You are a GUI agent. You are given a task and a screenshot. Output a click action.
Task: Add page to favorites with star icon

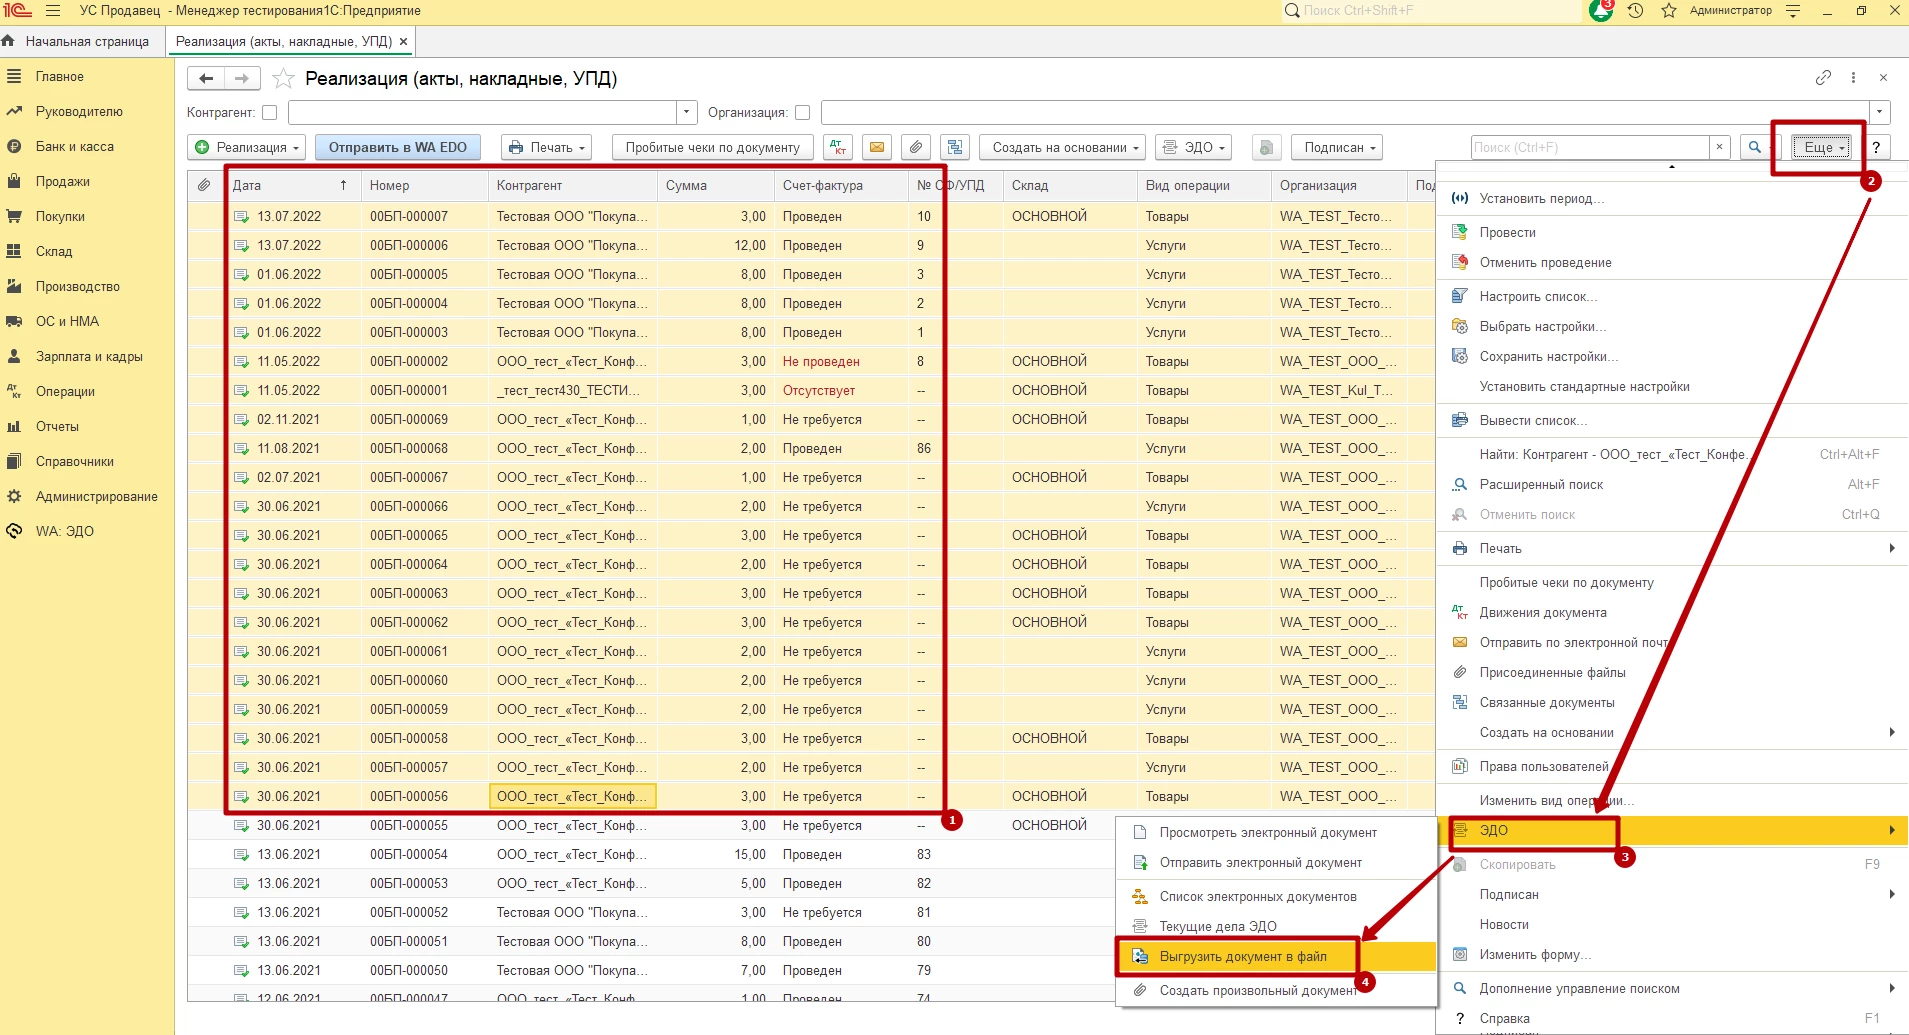tap(284, 79)
